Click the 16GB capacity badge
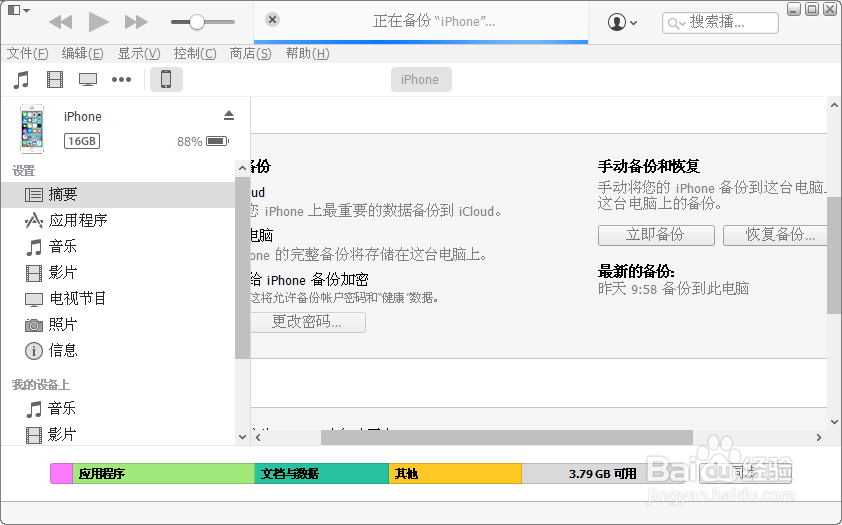Viewport: 842px width, 525px height. (82, 141)
